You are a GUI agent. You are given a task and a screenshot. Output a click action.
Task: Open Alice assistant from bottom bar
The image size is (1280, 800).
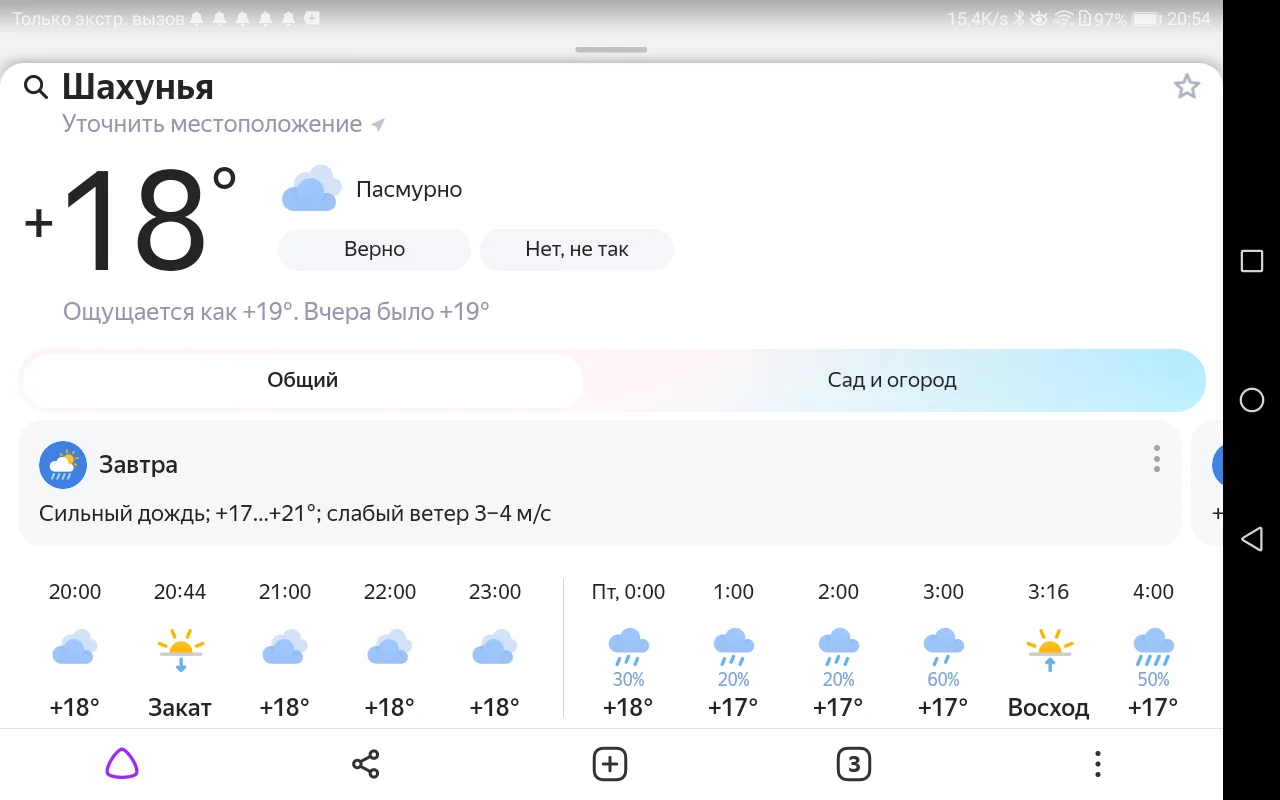point(121,763)
